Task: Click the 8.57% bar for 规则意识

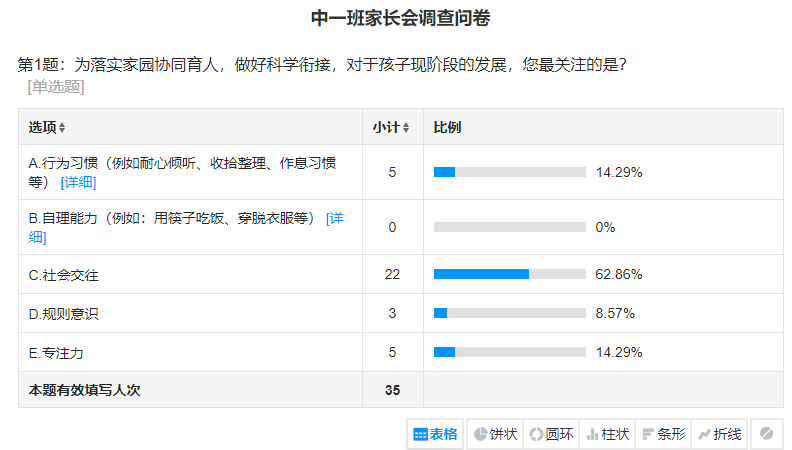Action: point(510,313)
